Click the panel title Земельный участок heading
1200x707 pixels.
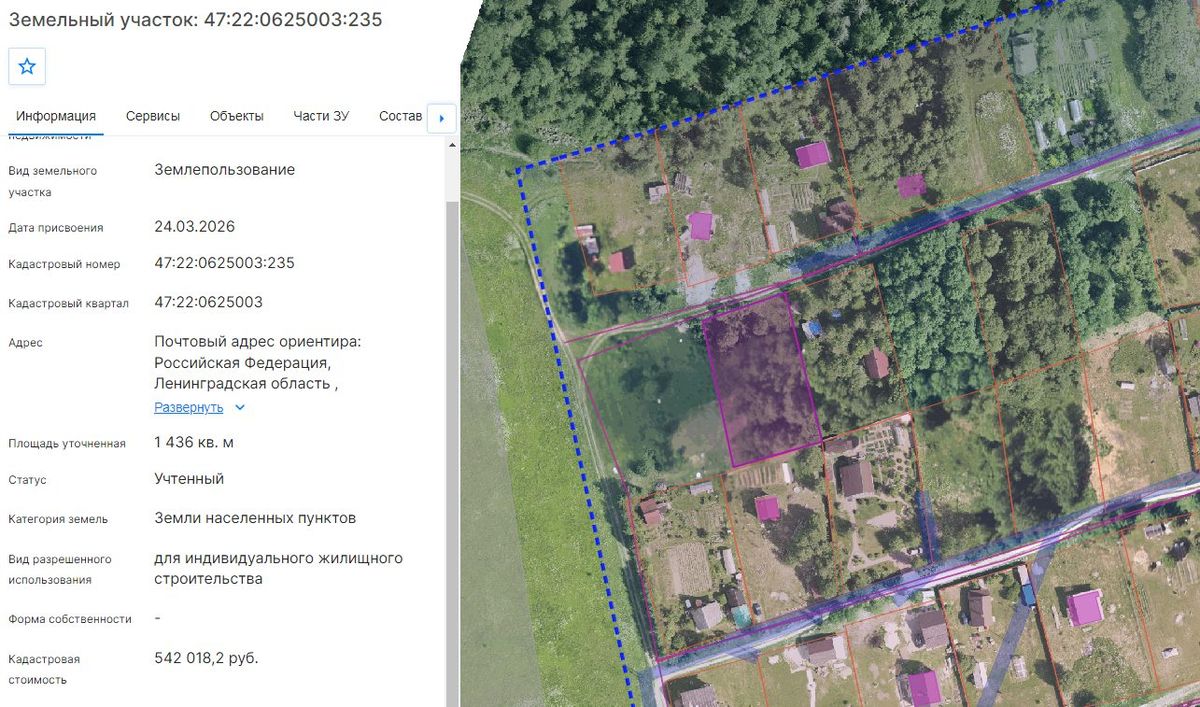(195, 19)
